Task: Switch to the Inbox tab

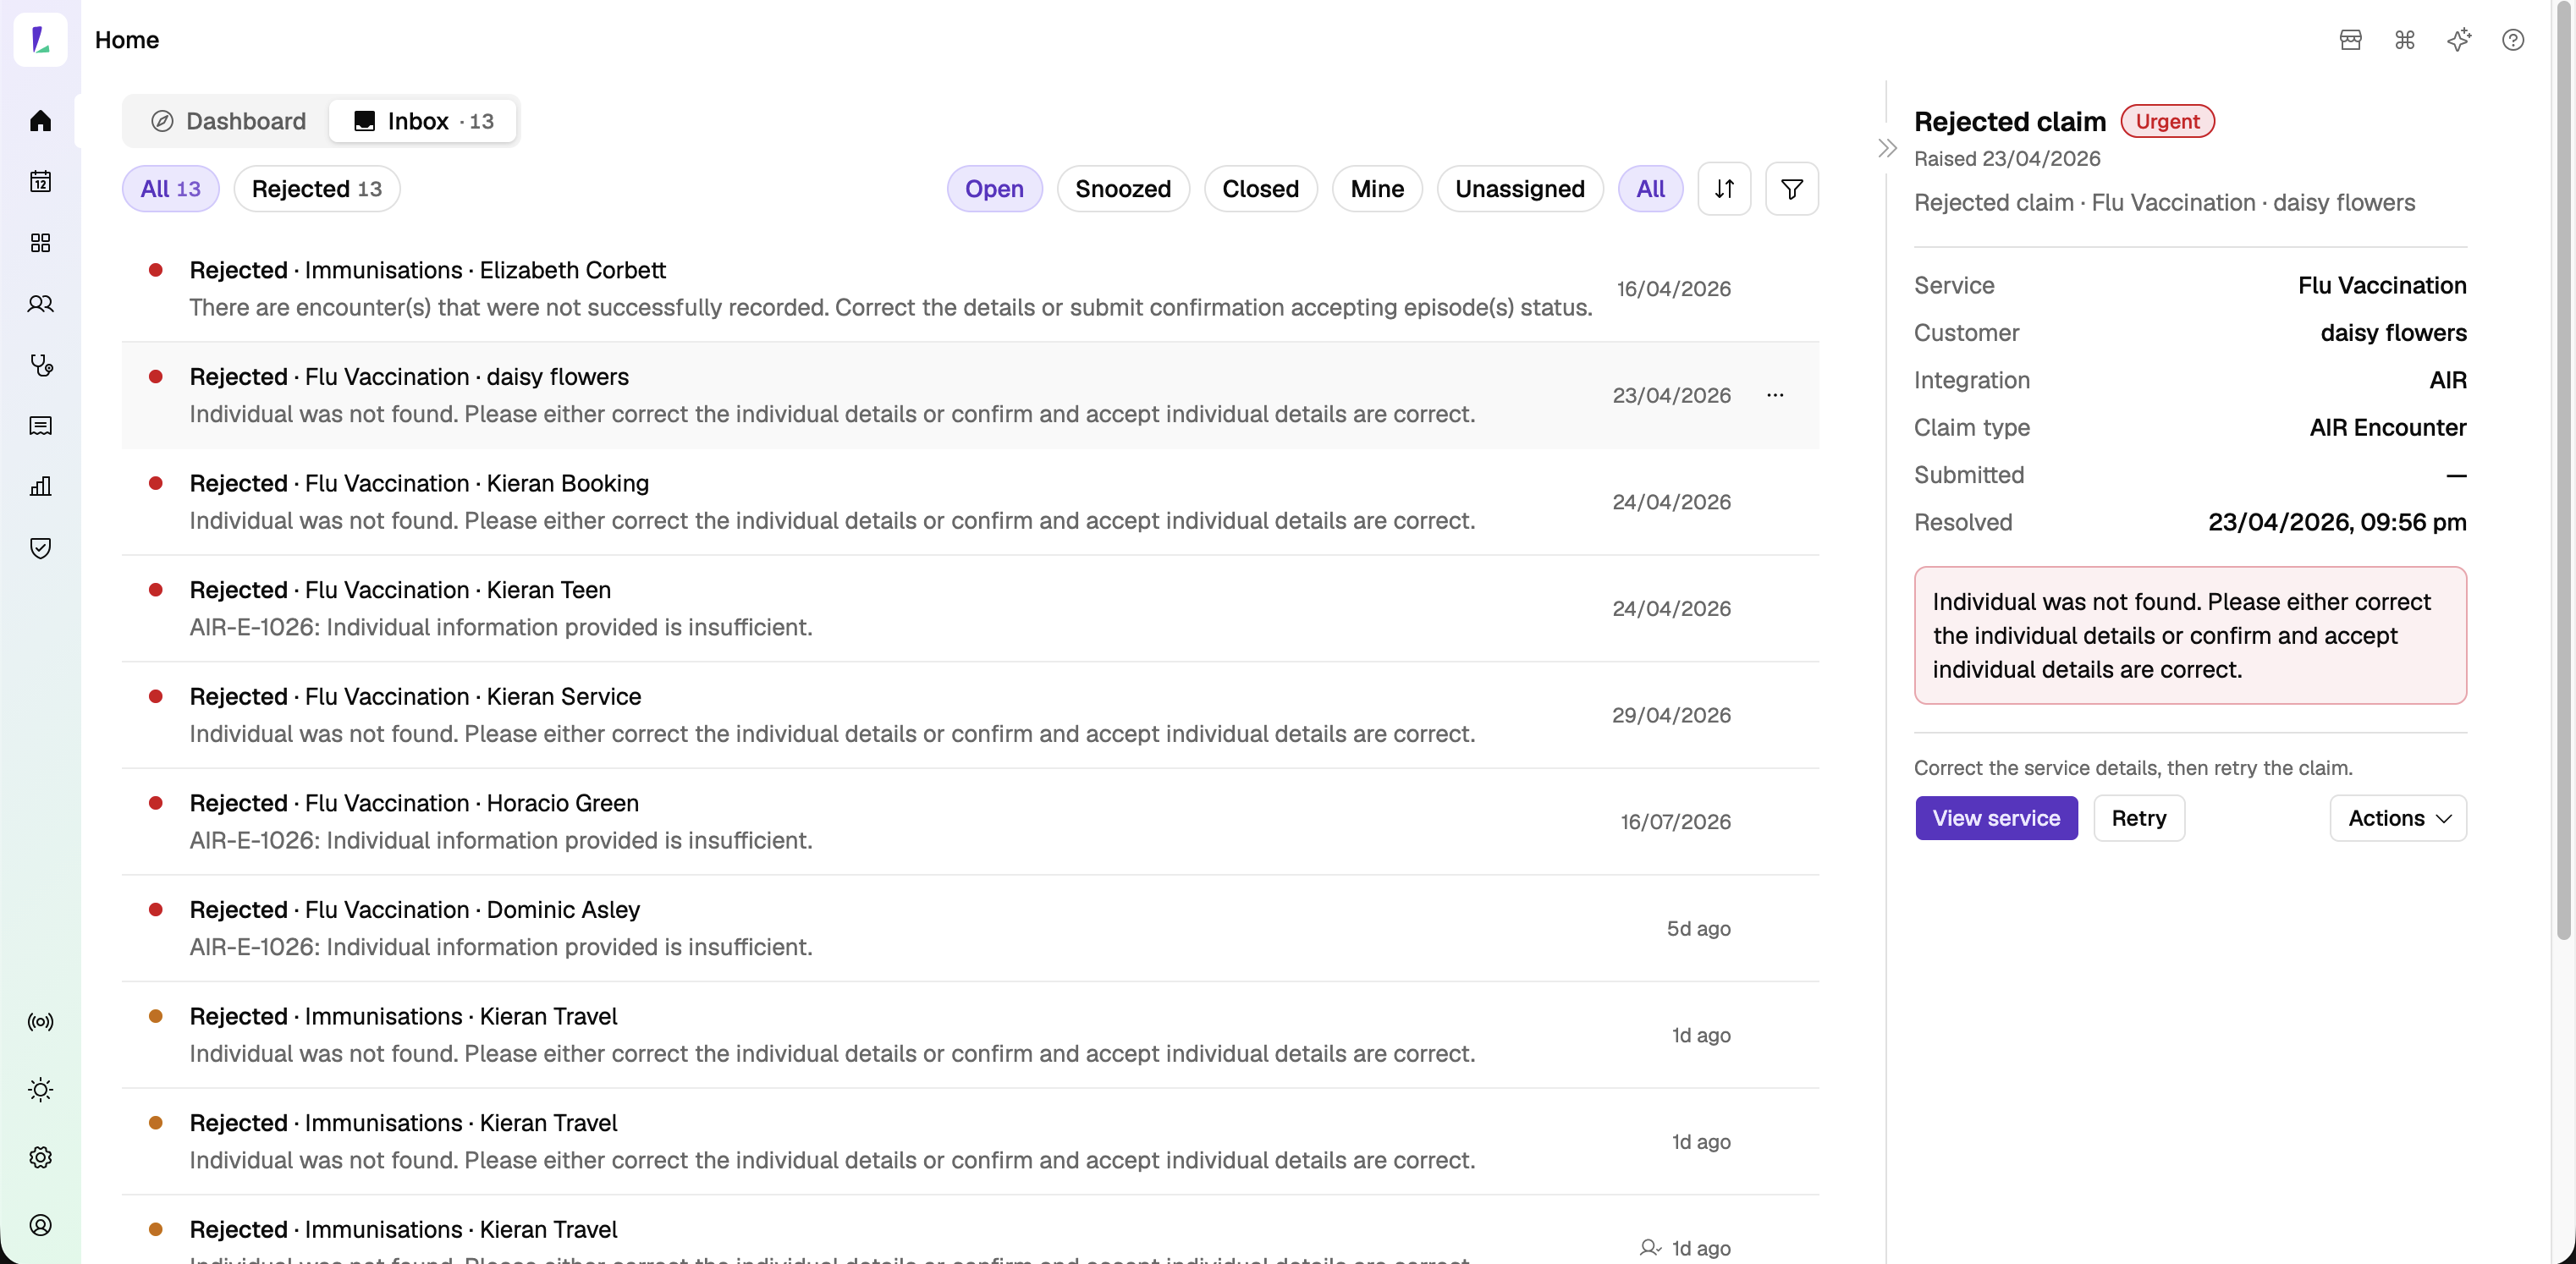Action: point(423,121)
